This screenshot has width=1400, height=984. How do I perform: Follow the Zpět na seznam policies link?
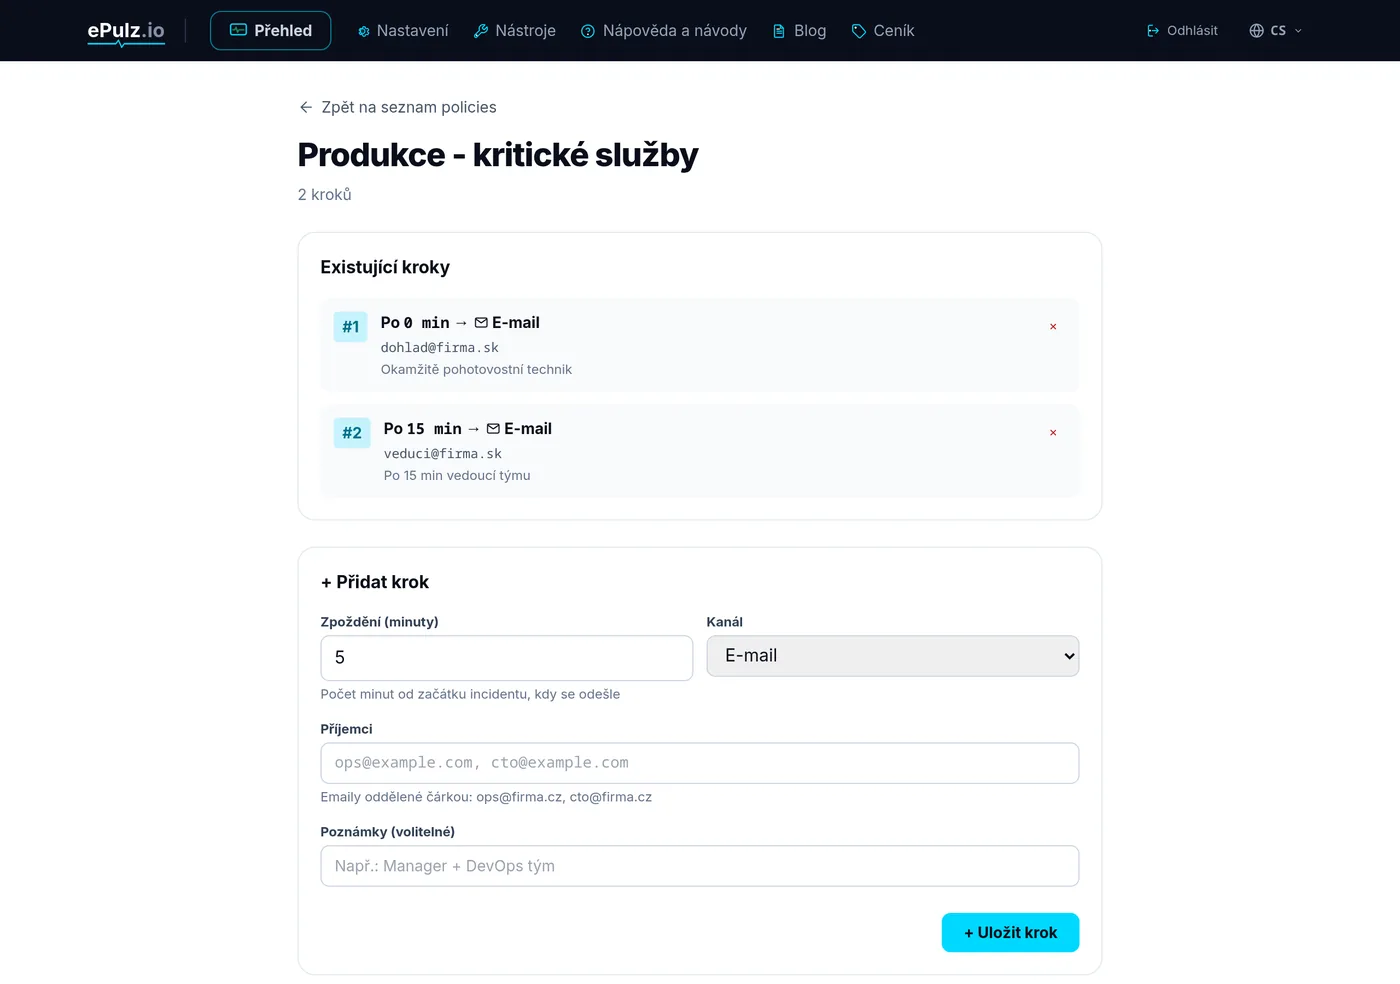[398, 107]
